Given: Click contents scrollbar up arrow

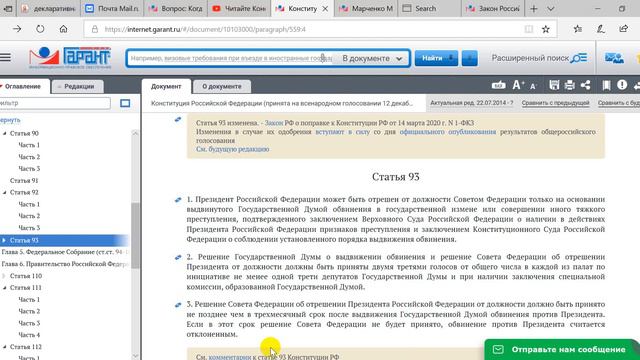Looking at the screenshot, I should [x=135, y=133].
